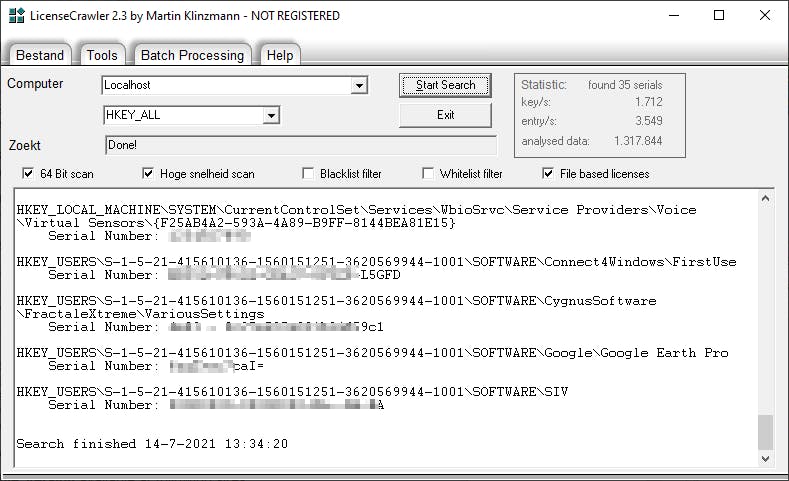
Task: Enable the Blacklist filter checkbox
Action: click(x=308, y=174)
